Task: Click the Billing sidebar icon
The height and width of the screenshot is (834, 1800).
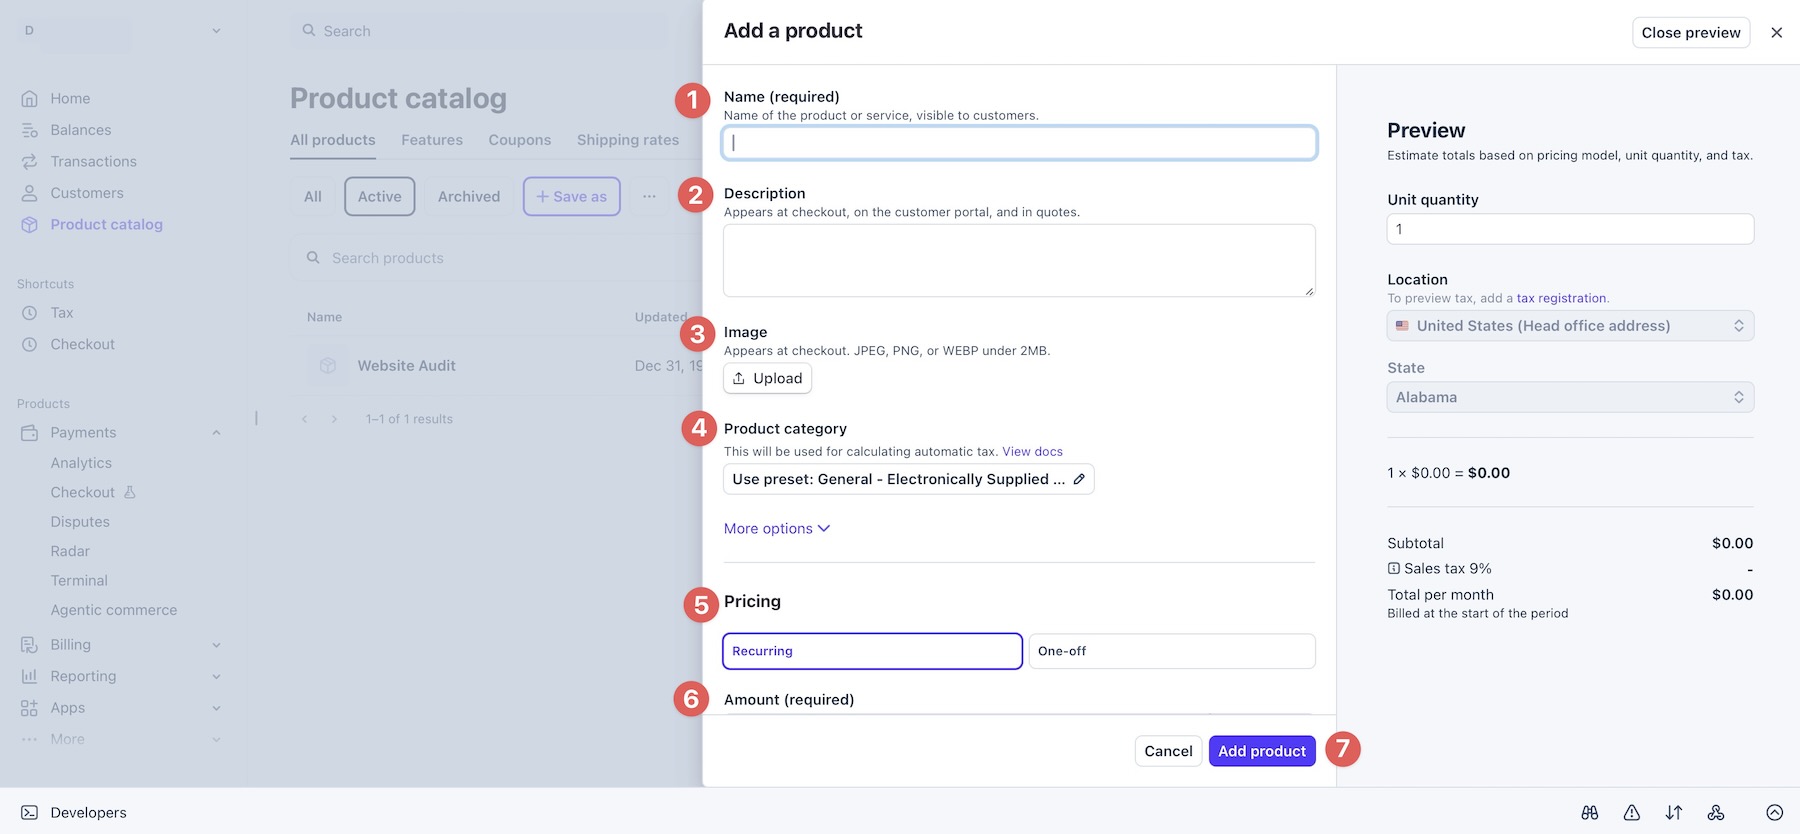Action: coord(30,645)
